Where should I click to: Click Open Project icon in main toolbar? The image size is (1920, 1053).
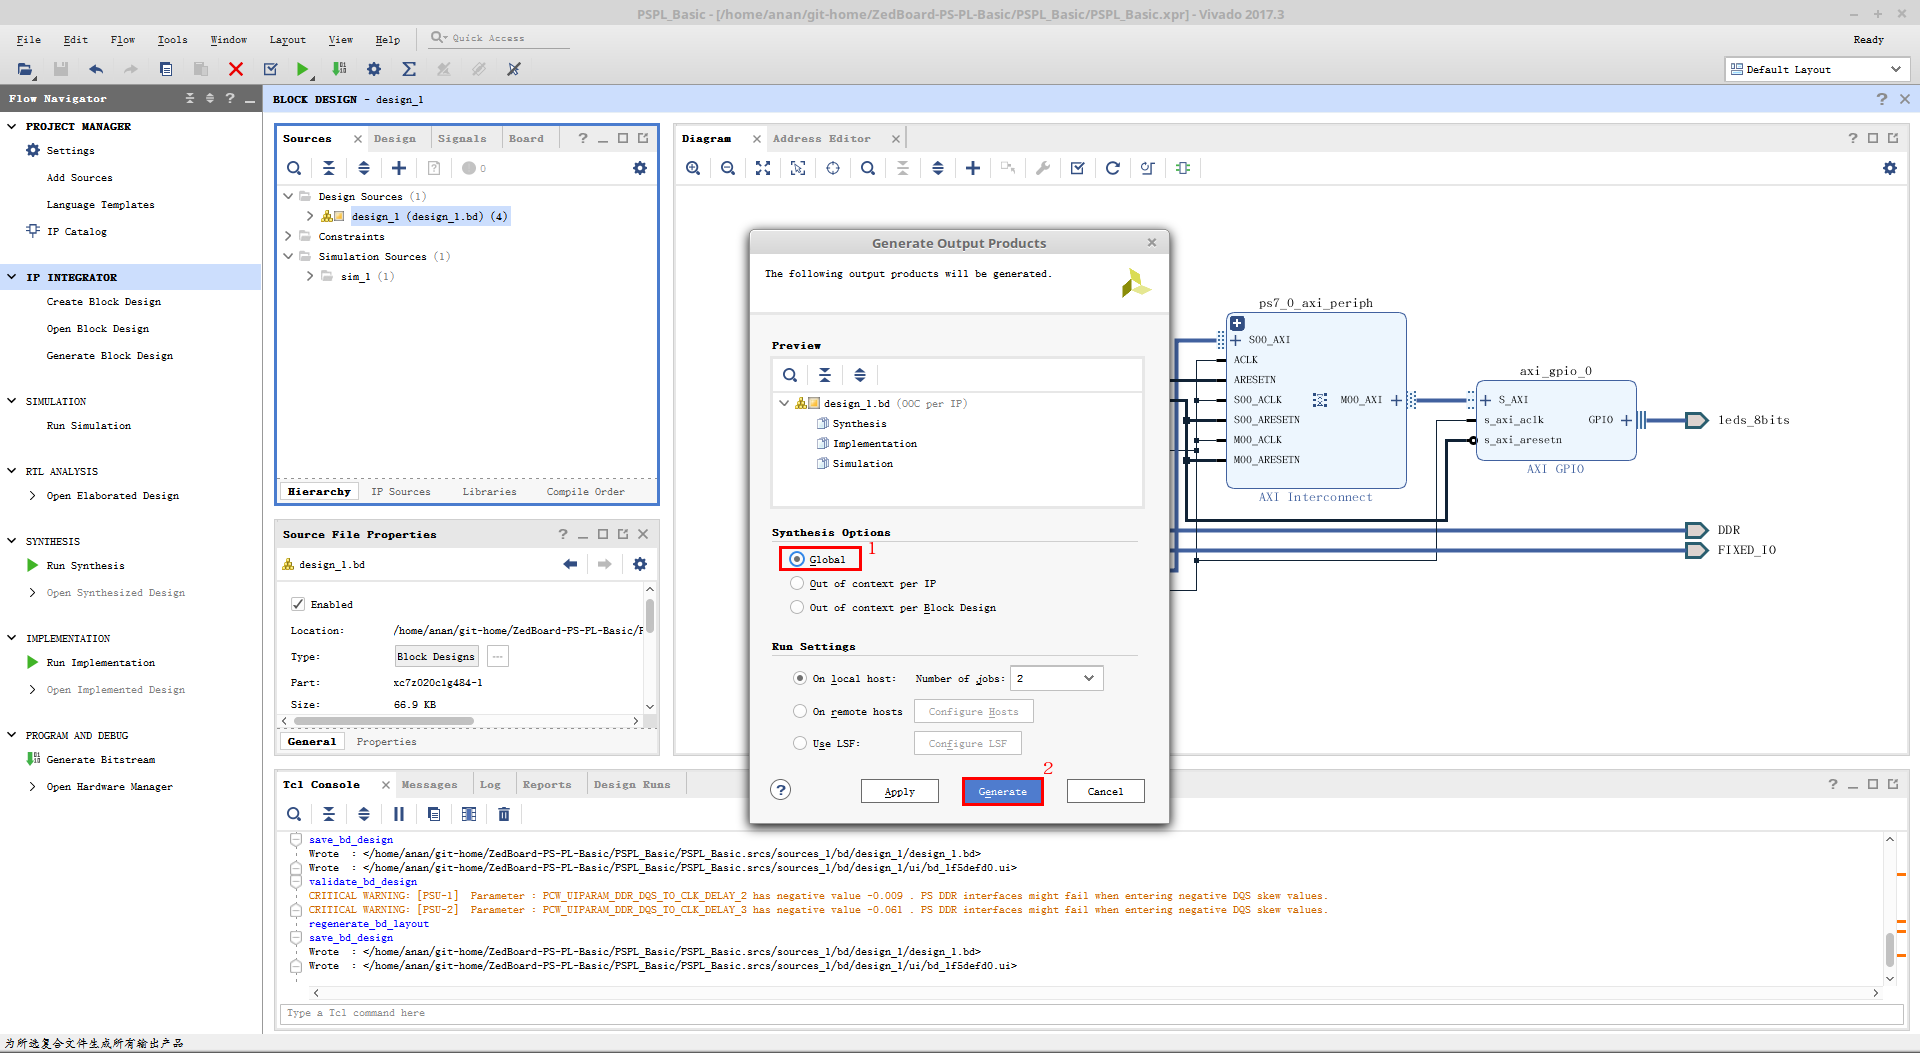[25, 69]
